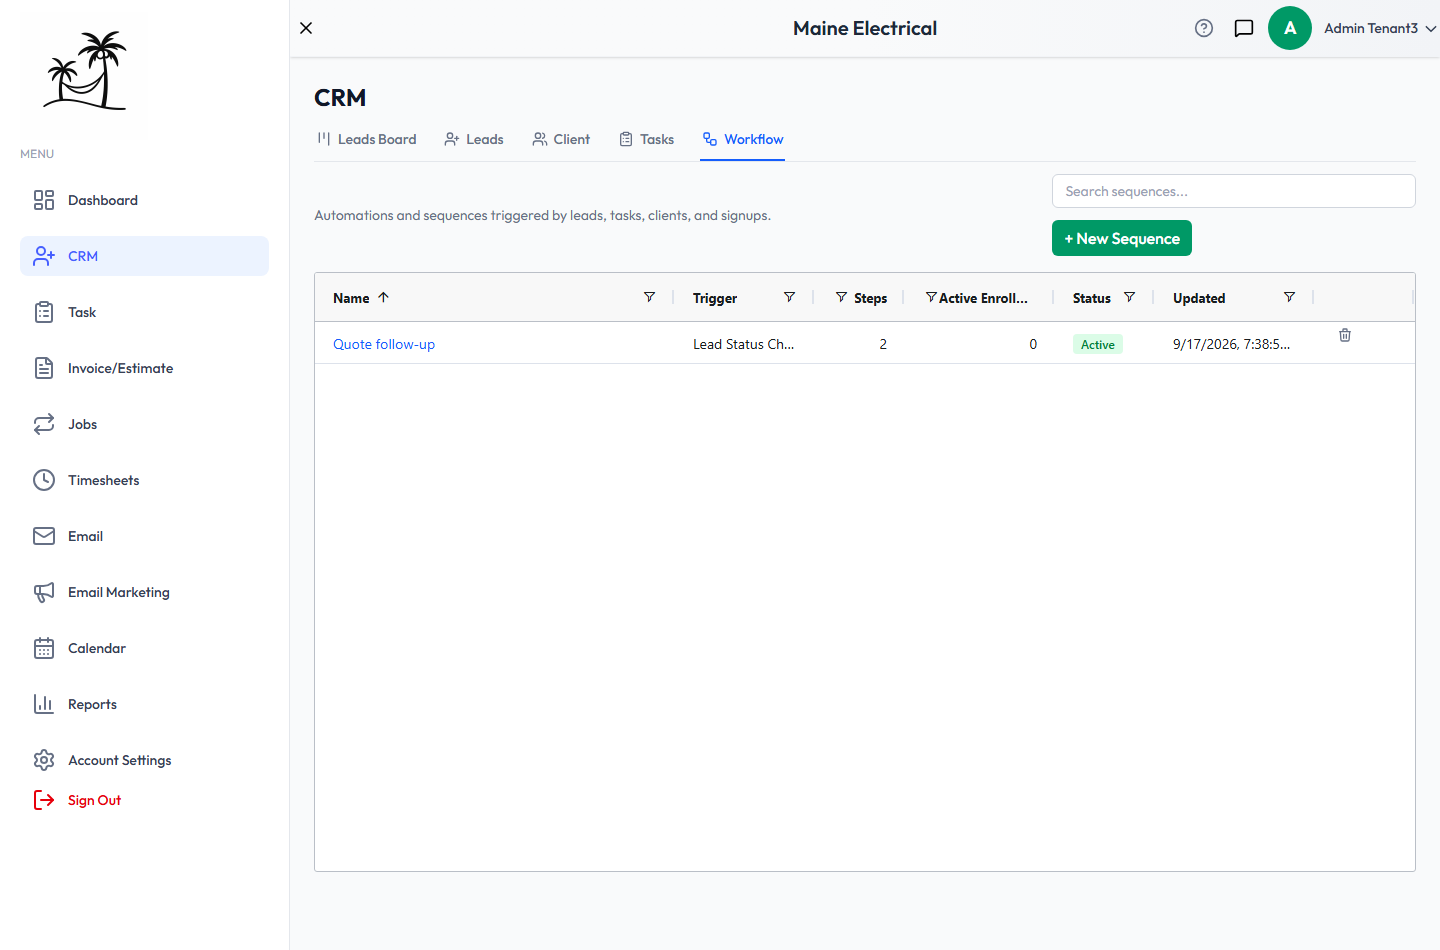Filter the Status column

(x=1129, y=297)
